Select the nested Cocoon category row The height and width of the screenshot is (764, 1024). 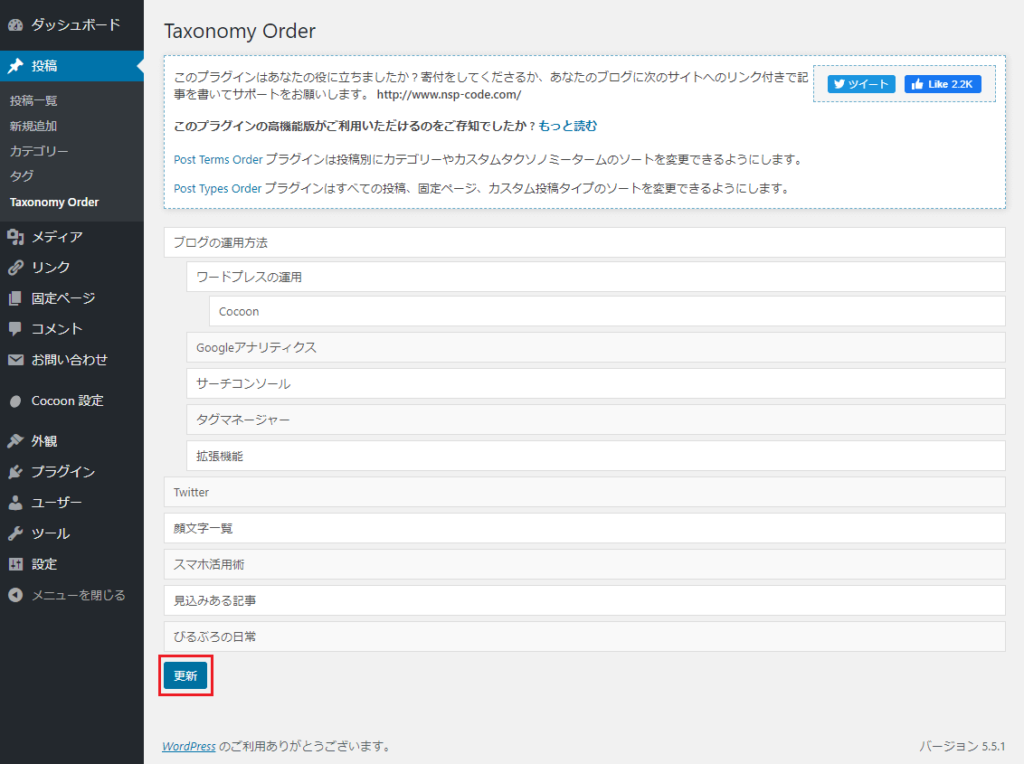pos(607,311)
